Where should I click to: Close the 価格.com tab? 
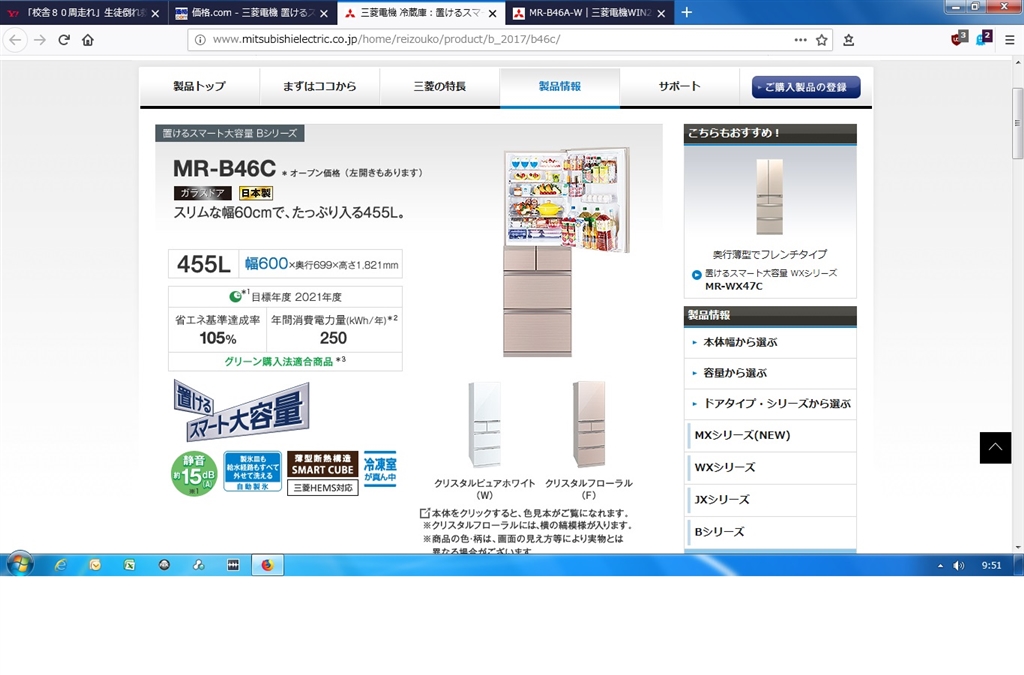point(325,13)
